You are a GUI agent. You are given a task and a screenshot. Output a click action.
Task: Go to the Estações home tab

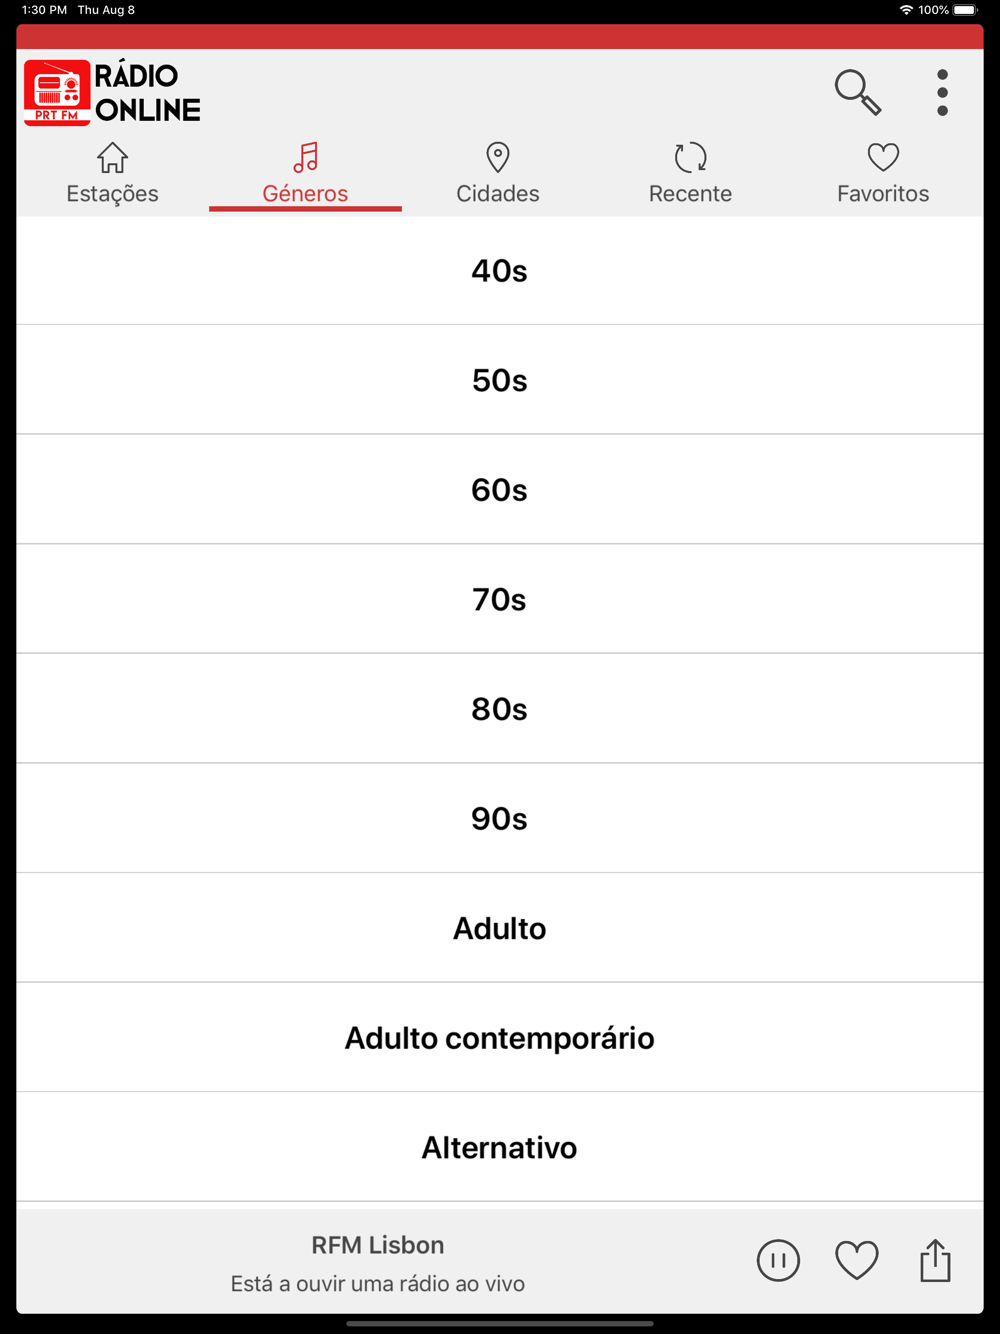(112, 174)
